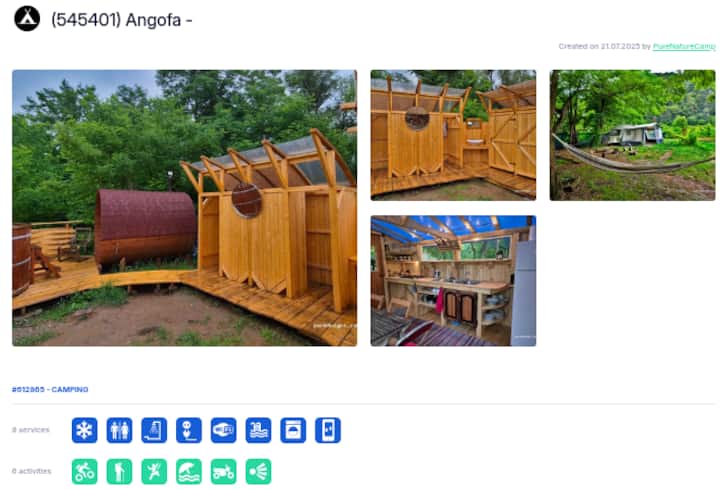Click the windsurfing activity icon
Viewport: 720px width, 489px height.
(189, 472)
